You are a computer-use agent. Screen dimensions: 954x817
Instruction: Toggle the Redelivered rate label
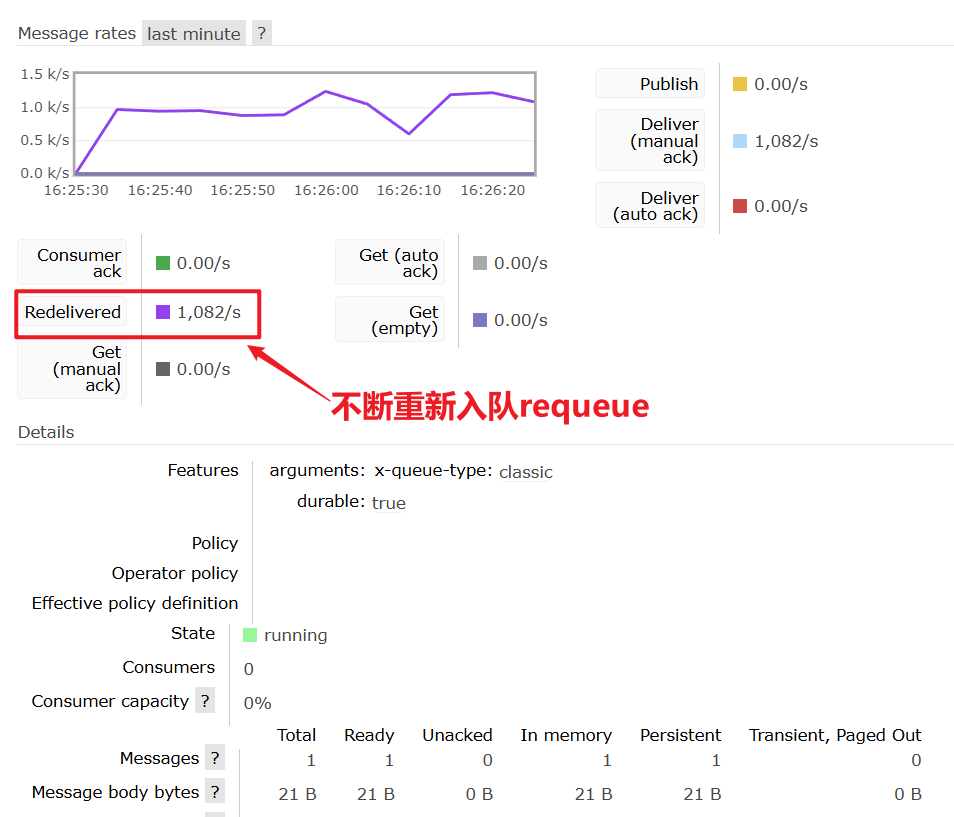(72, 312)
